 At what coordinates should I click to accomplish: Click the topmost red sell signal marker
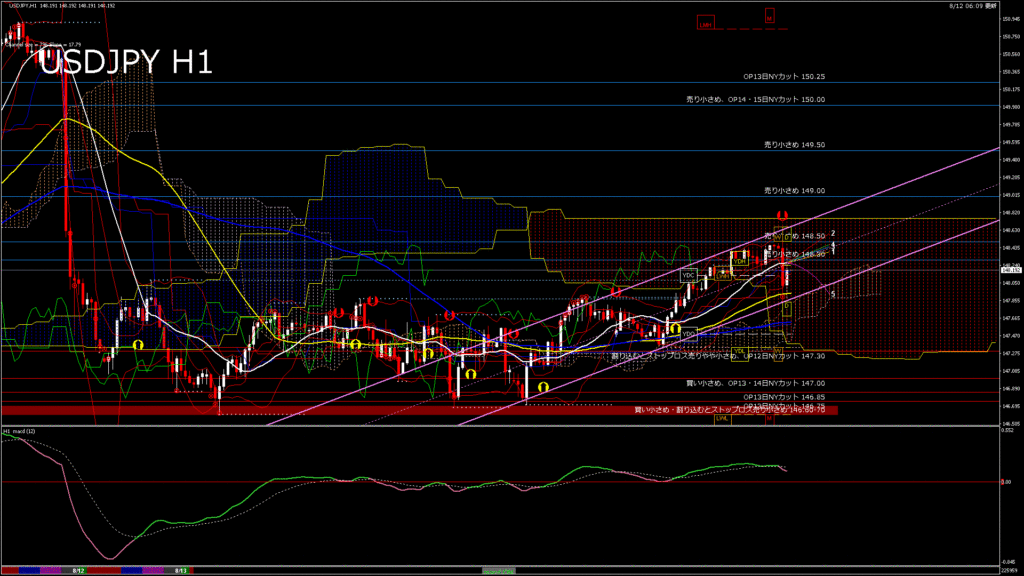click(x=783, y=215)
